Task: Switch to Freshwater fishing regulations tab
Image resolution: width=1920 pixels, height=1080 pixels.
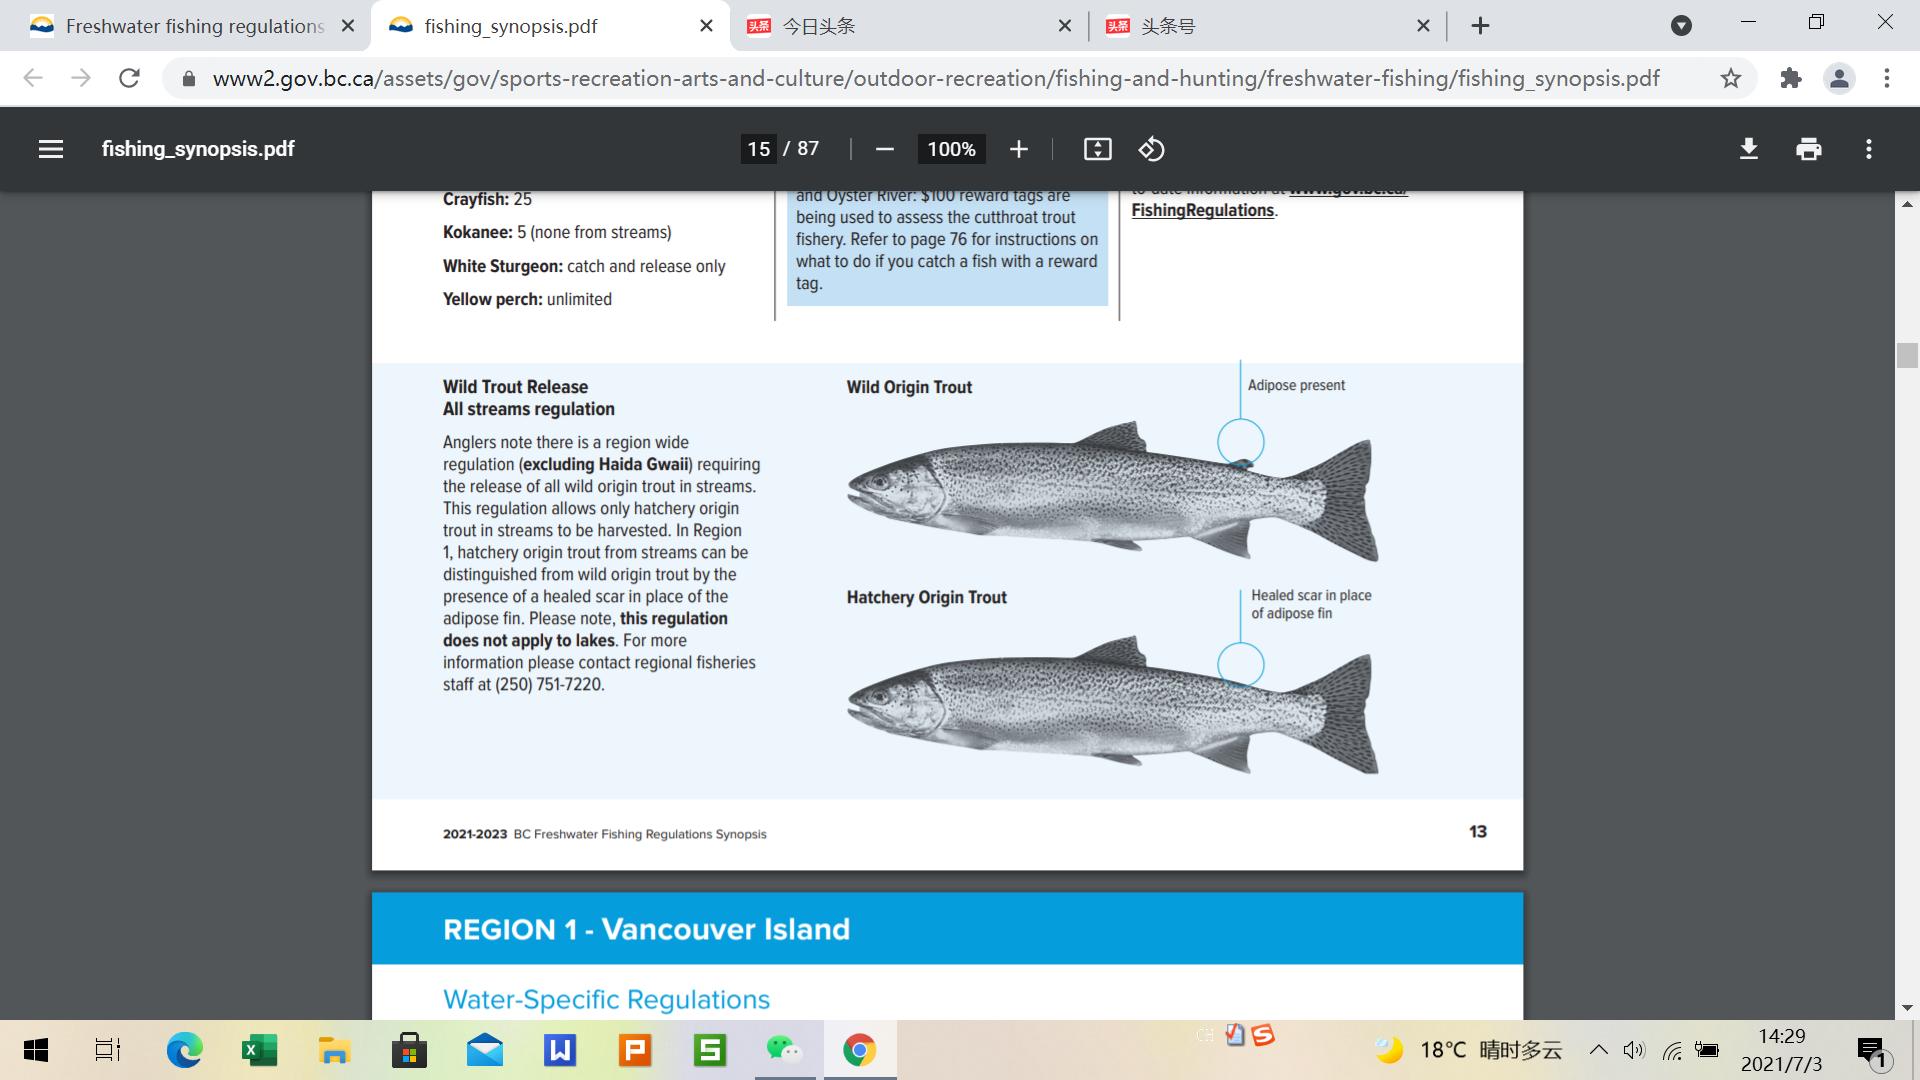Action: pyautogui.click(x=194, y=26)
